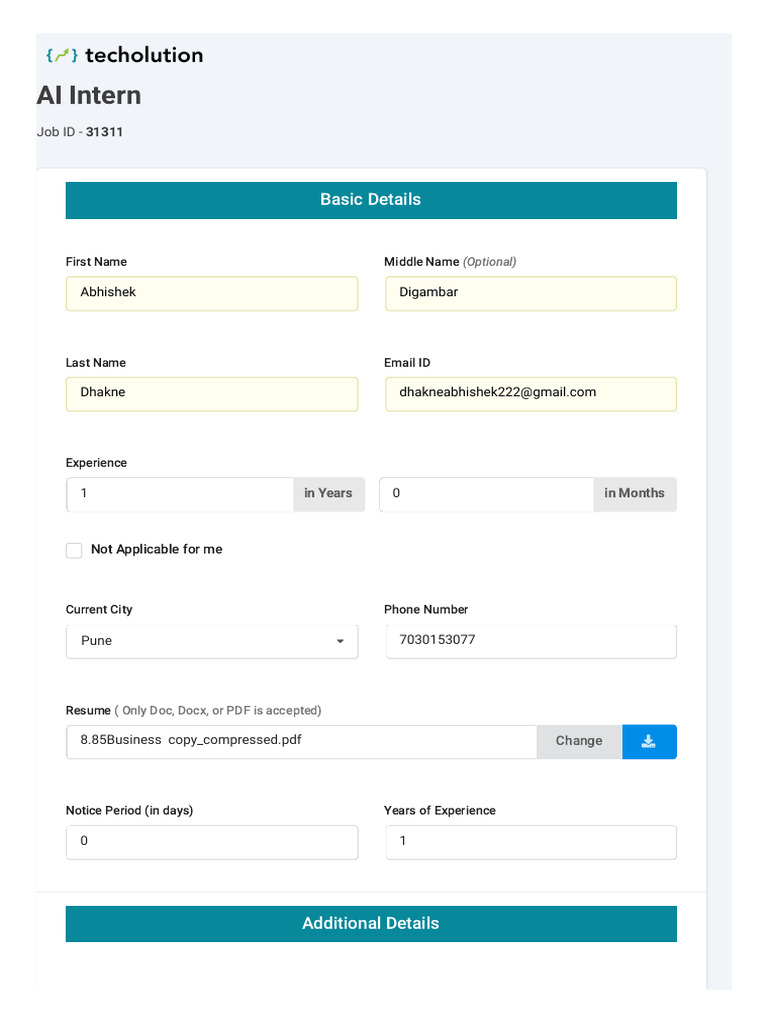Click the "in Months" unit label

click(634, 494)
